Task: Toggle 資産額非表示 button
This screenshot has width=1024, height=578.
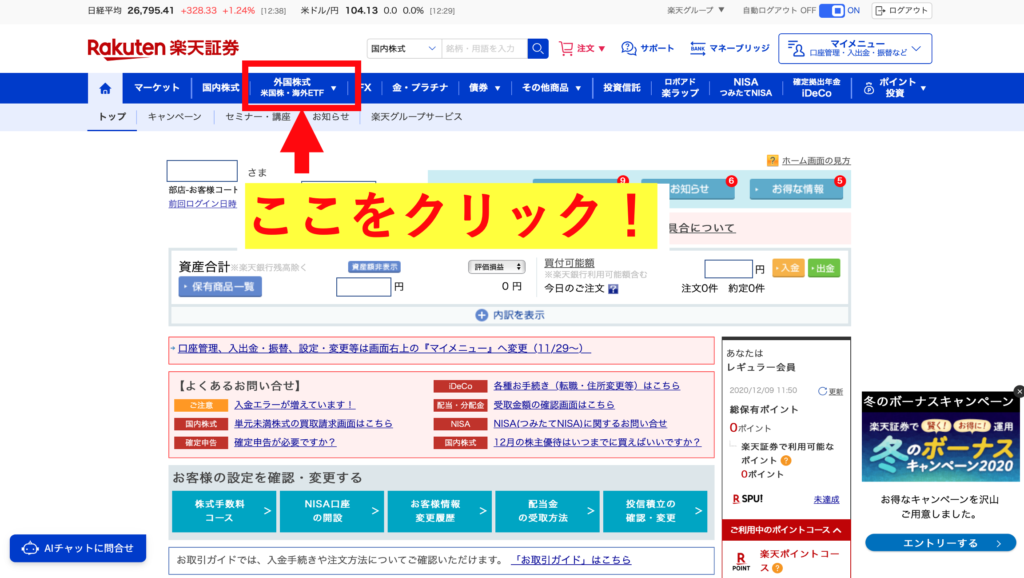Action: [374, 267]
